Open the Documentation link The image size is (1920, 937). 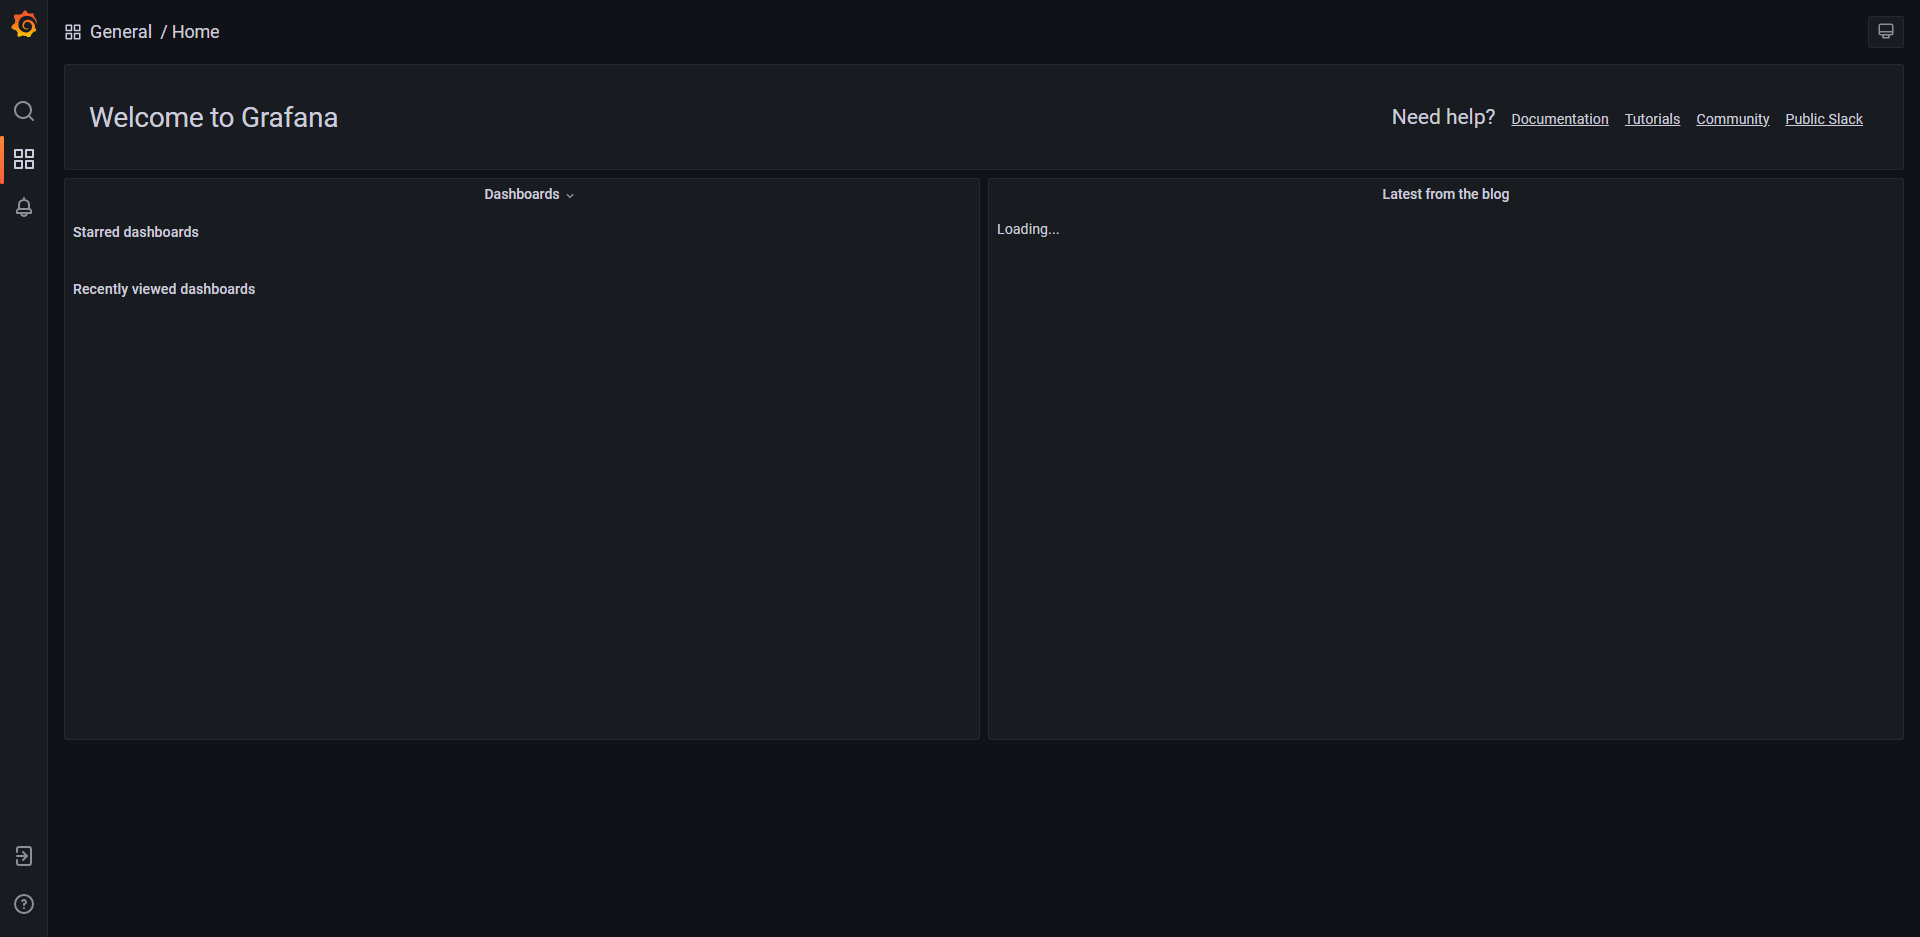[1560, 119]
